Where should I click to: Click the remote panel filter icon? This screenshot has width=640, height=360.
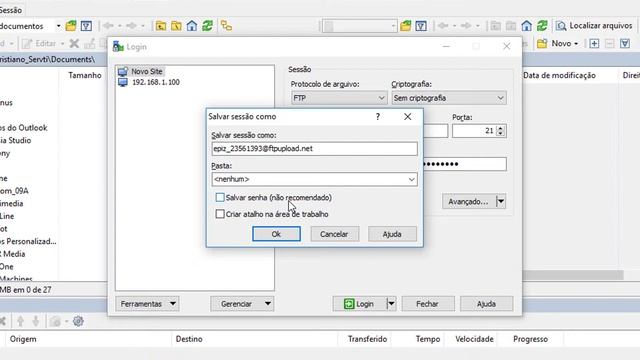point(421,26)
